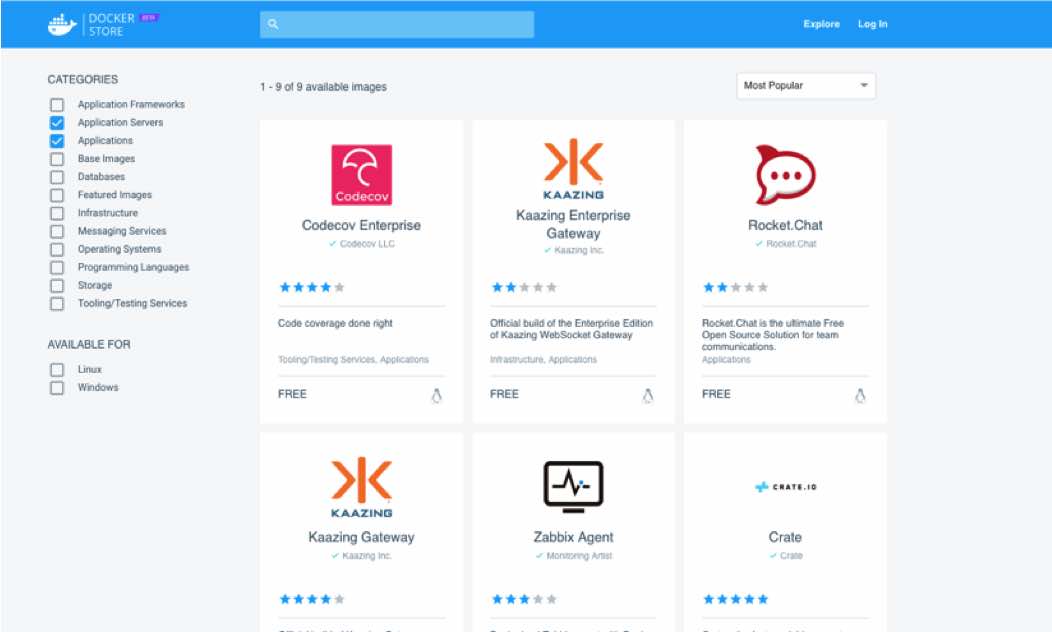Click Linux penguin icon on Kaazing Enterprise Gateway card
The height and width of the screenshot is (632, 1052).
[647, 396]
